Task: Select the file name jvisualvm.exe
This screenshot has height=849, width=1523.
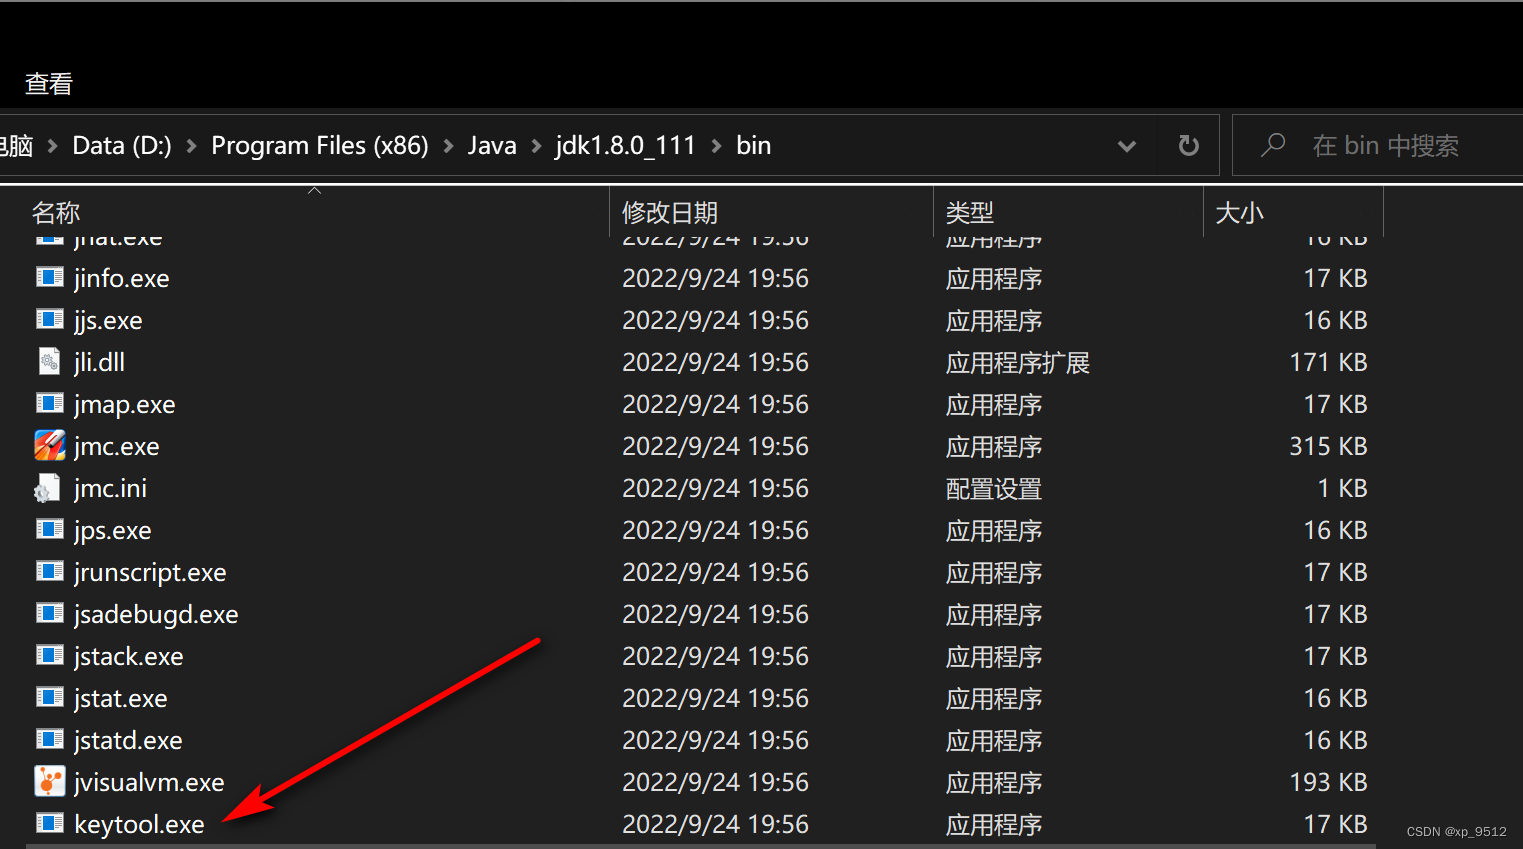Action: (149, 782)
